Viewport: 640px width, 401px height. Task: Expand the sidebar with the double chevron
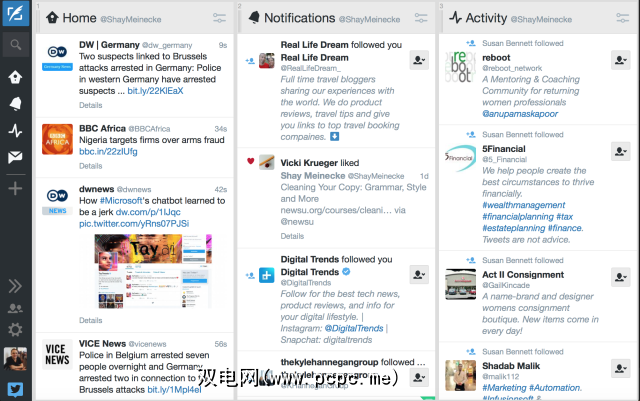[15, 286]
